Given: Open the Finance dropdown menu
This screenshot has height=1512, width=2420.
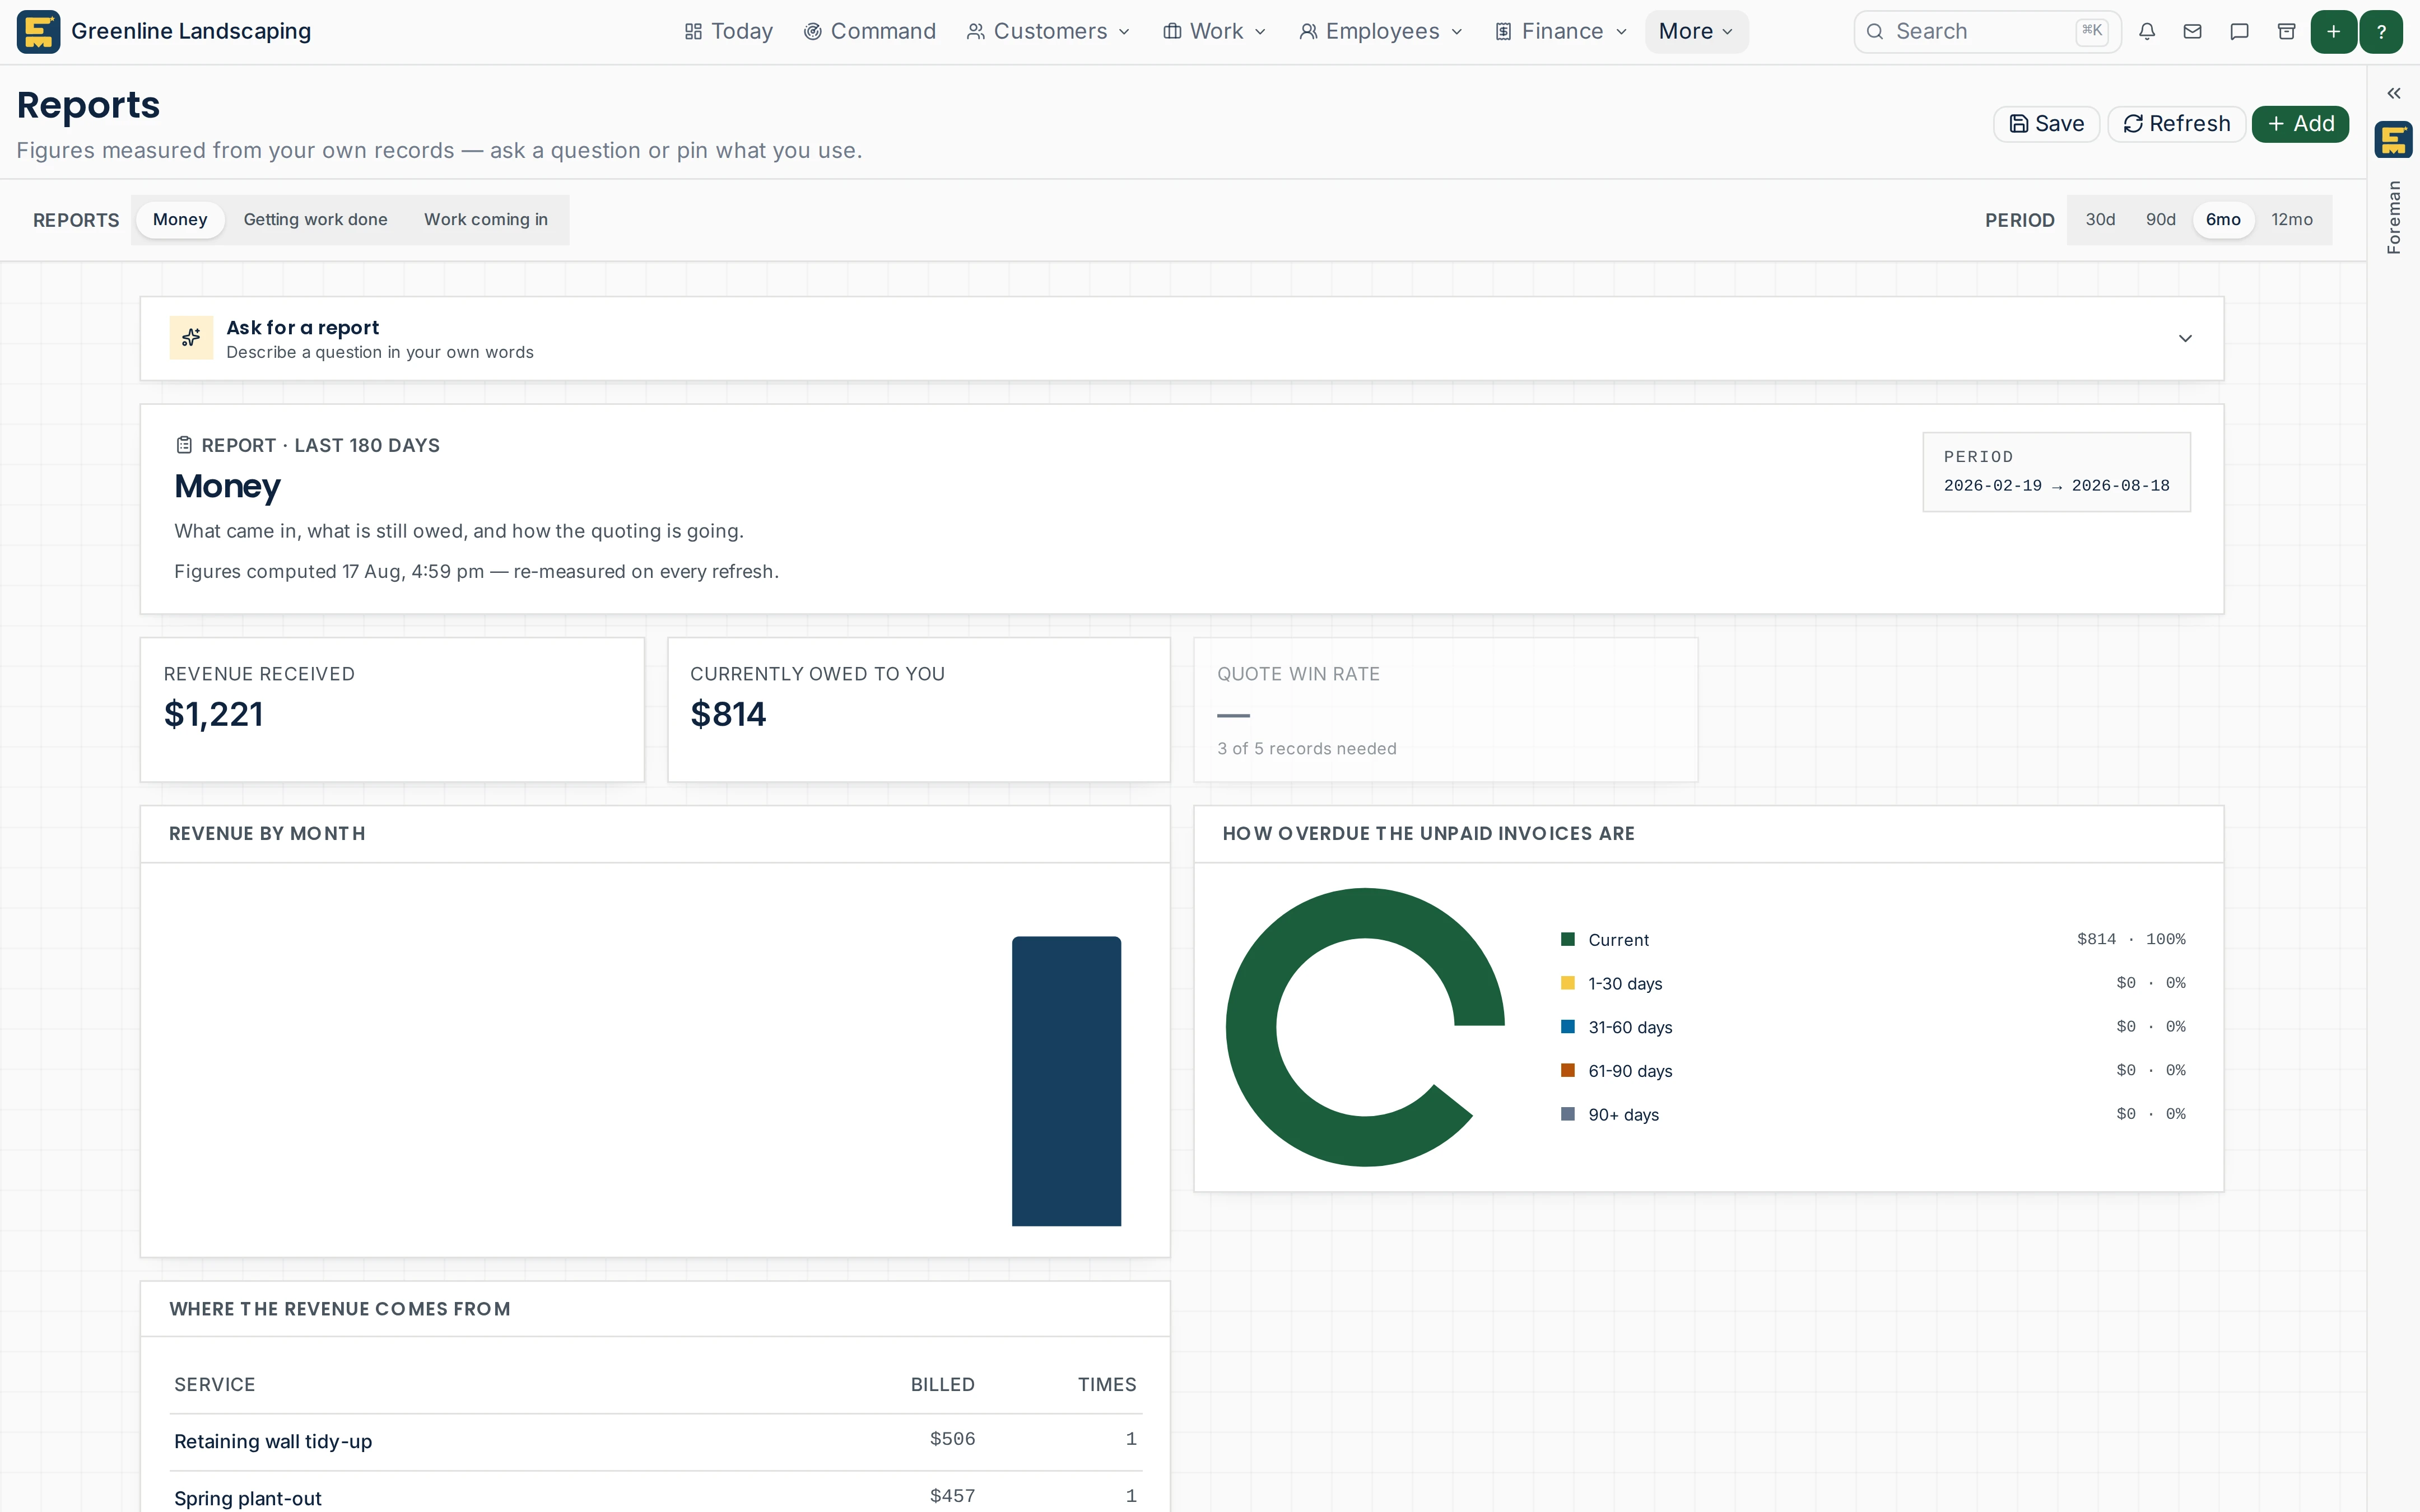Looking at the screenshot, I should tap(1562, 32).
